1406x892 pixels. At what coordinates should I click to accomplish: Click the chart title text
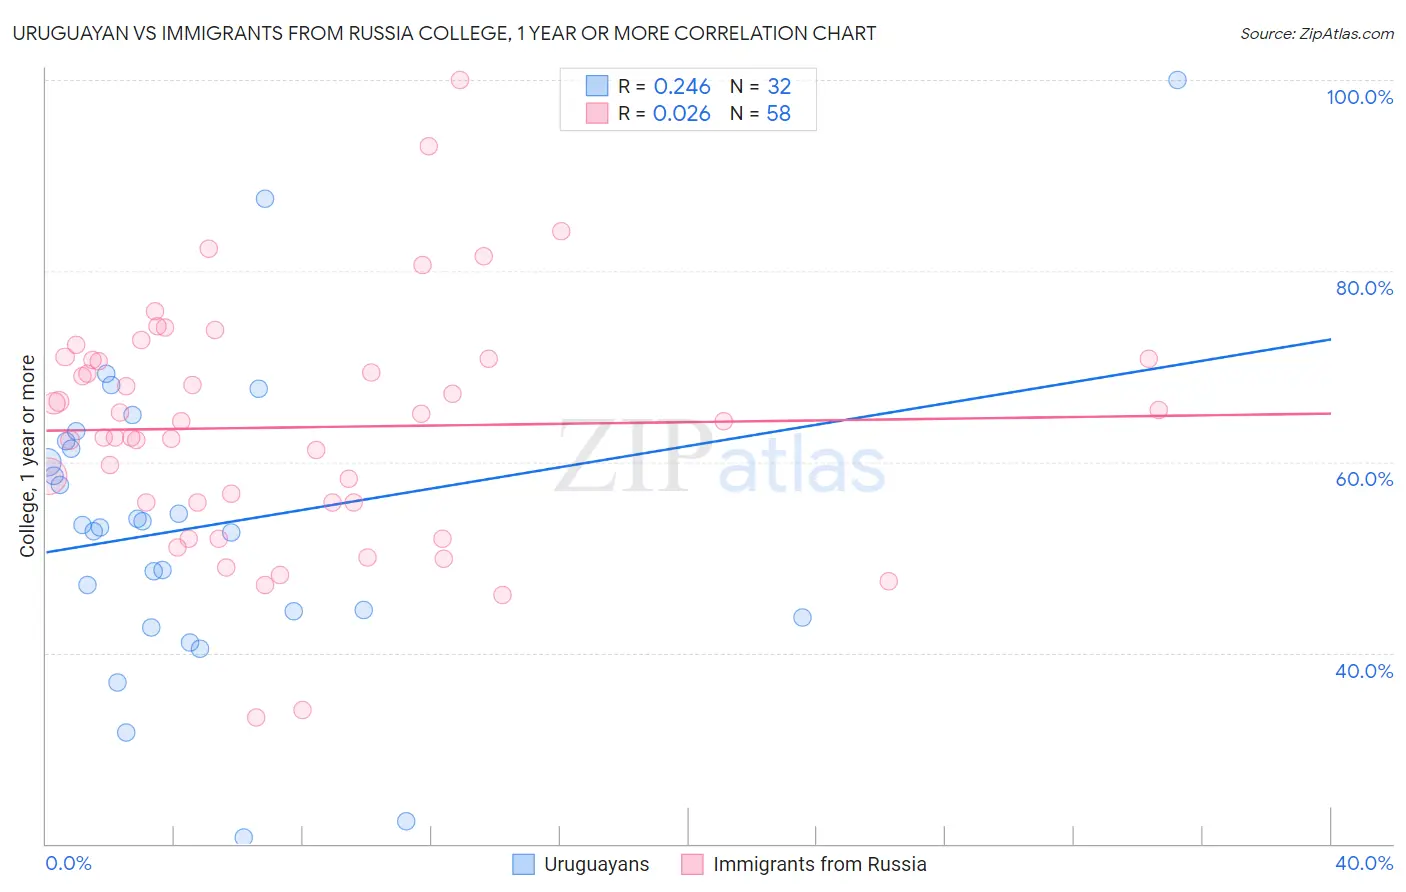pyautogui.click(x=444, y=33)
